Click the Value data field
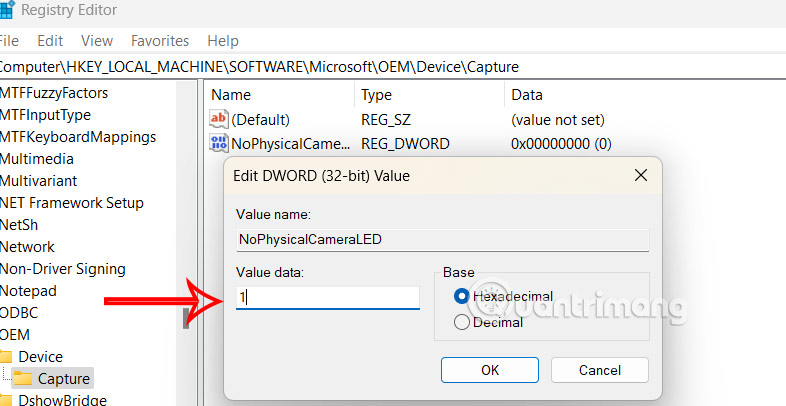This screenshot has height=406, width=786. [328, 297]
